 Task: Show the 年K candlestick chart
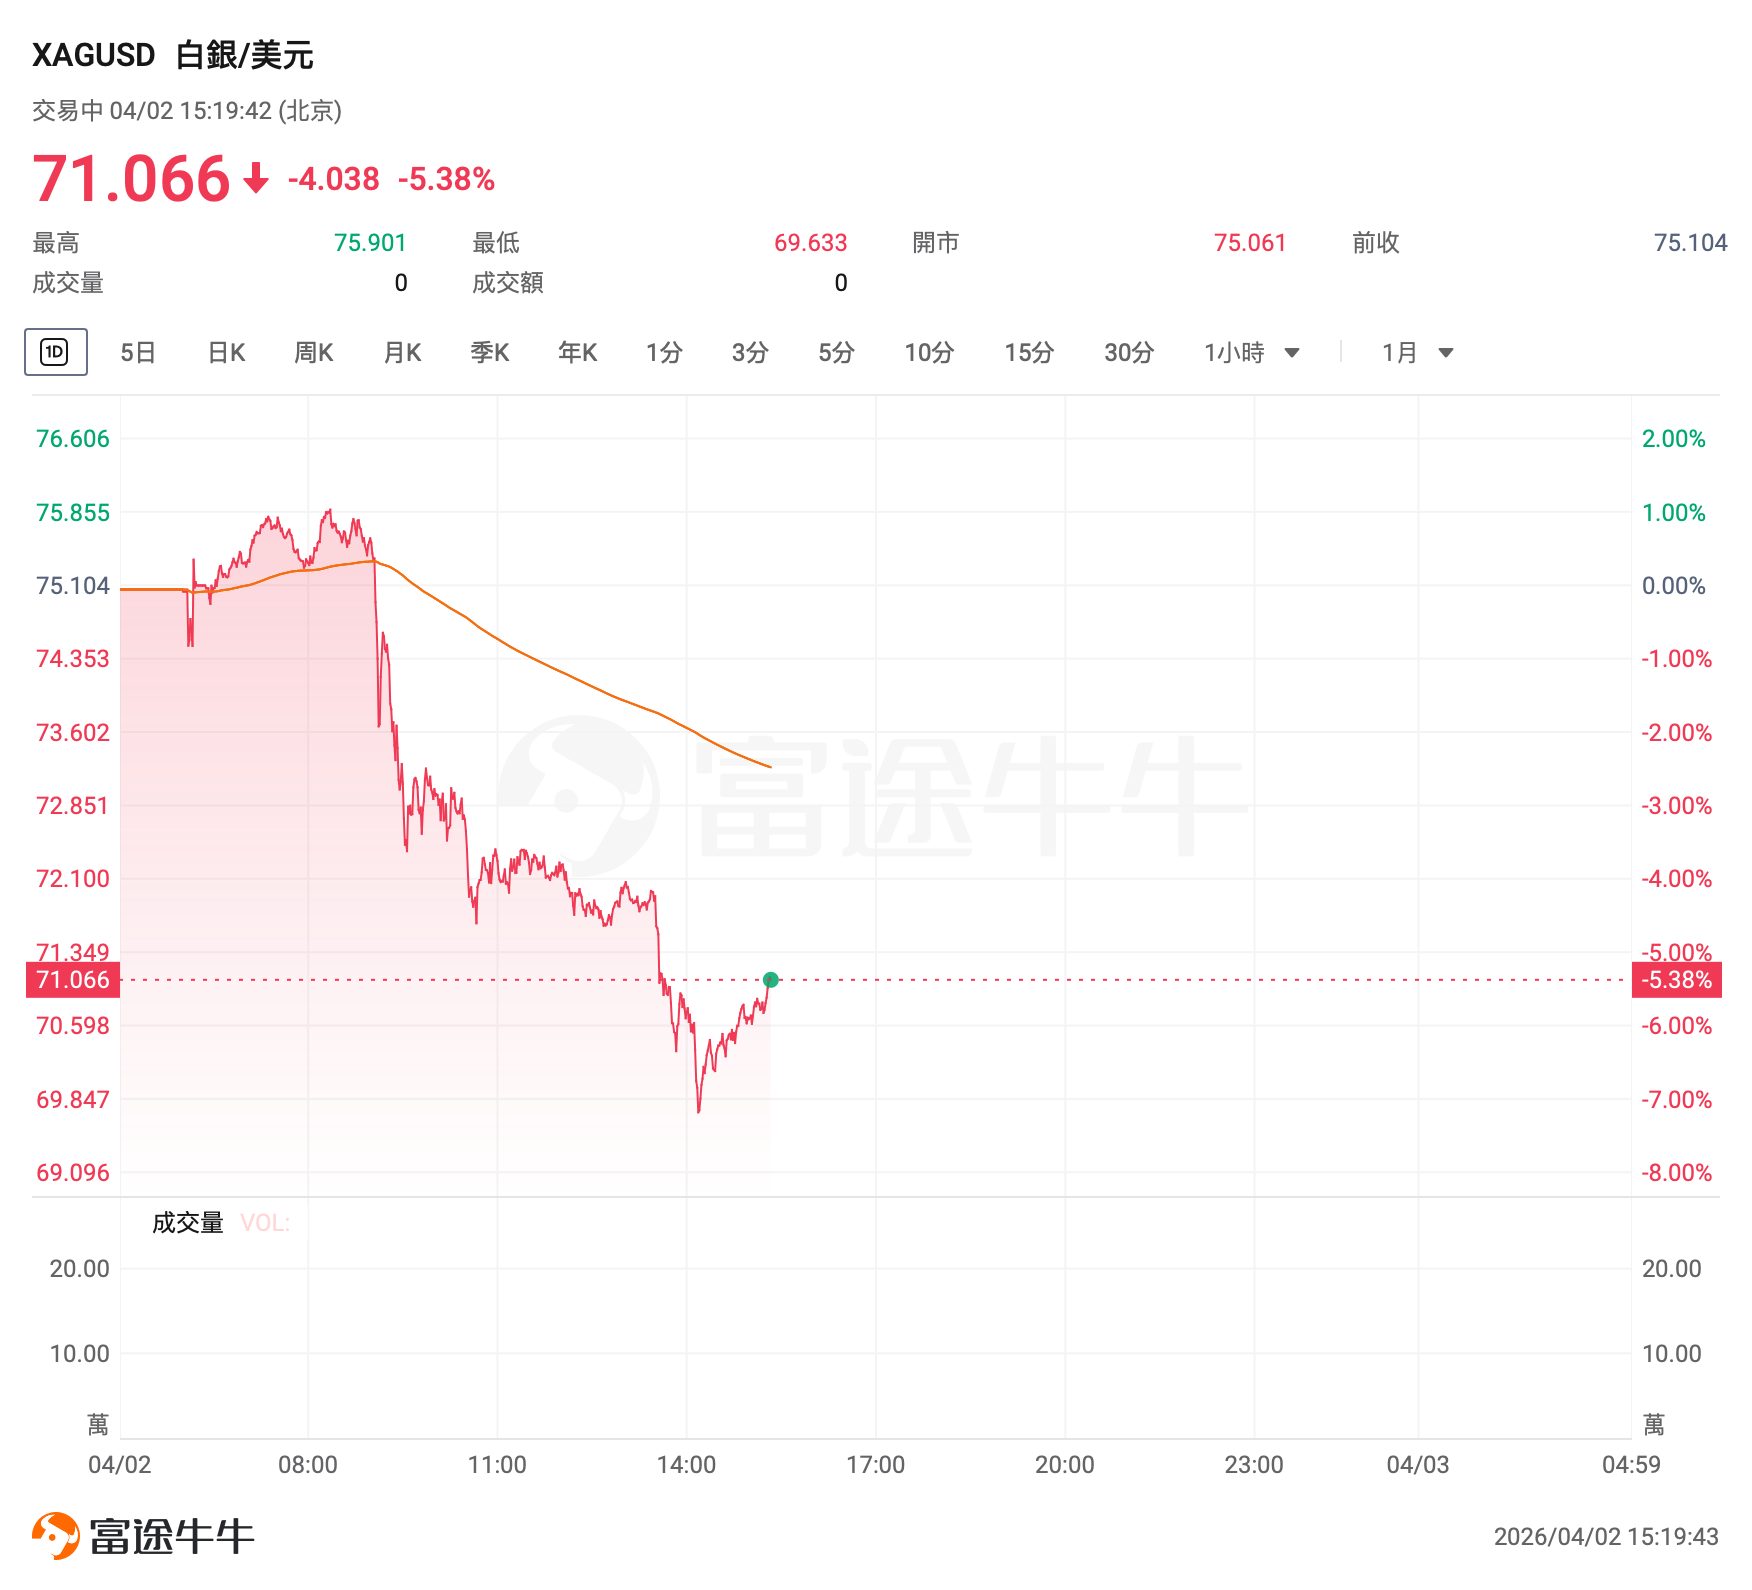[x=577, y=353]
